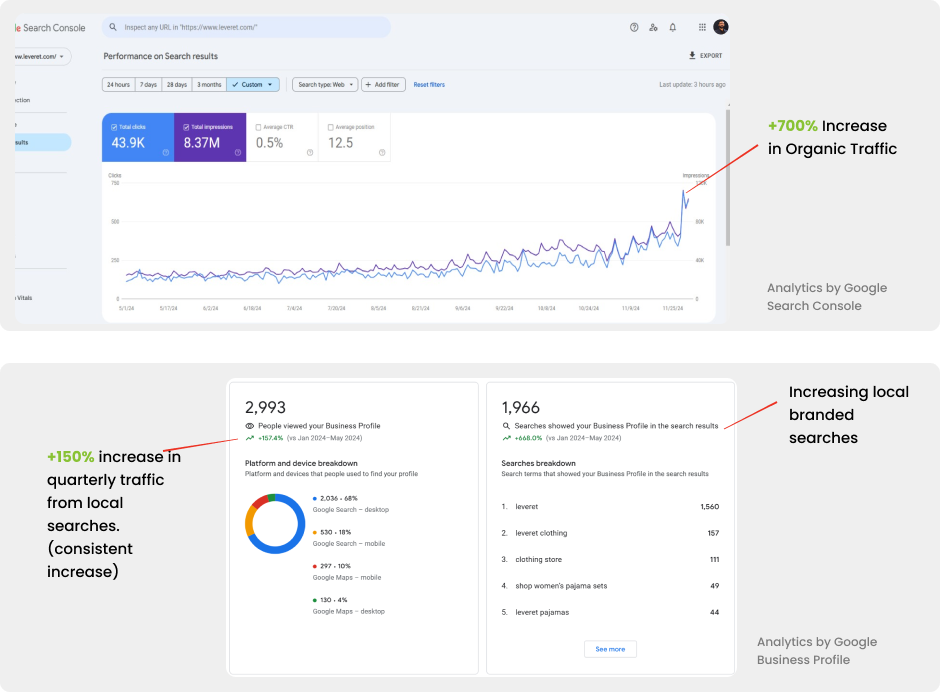The image size is (940, 692).
Task: Enable the Average position checkbox
Action: click(331, 127)
